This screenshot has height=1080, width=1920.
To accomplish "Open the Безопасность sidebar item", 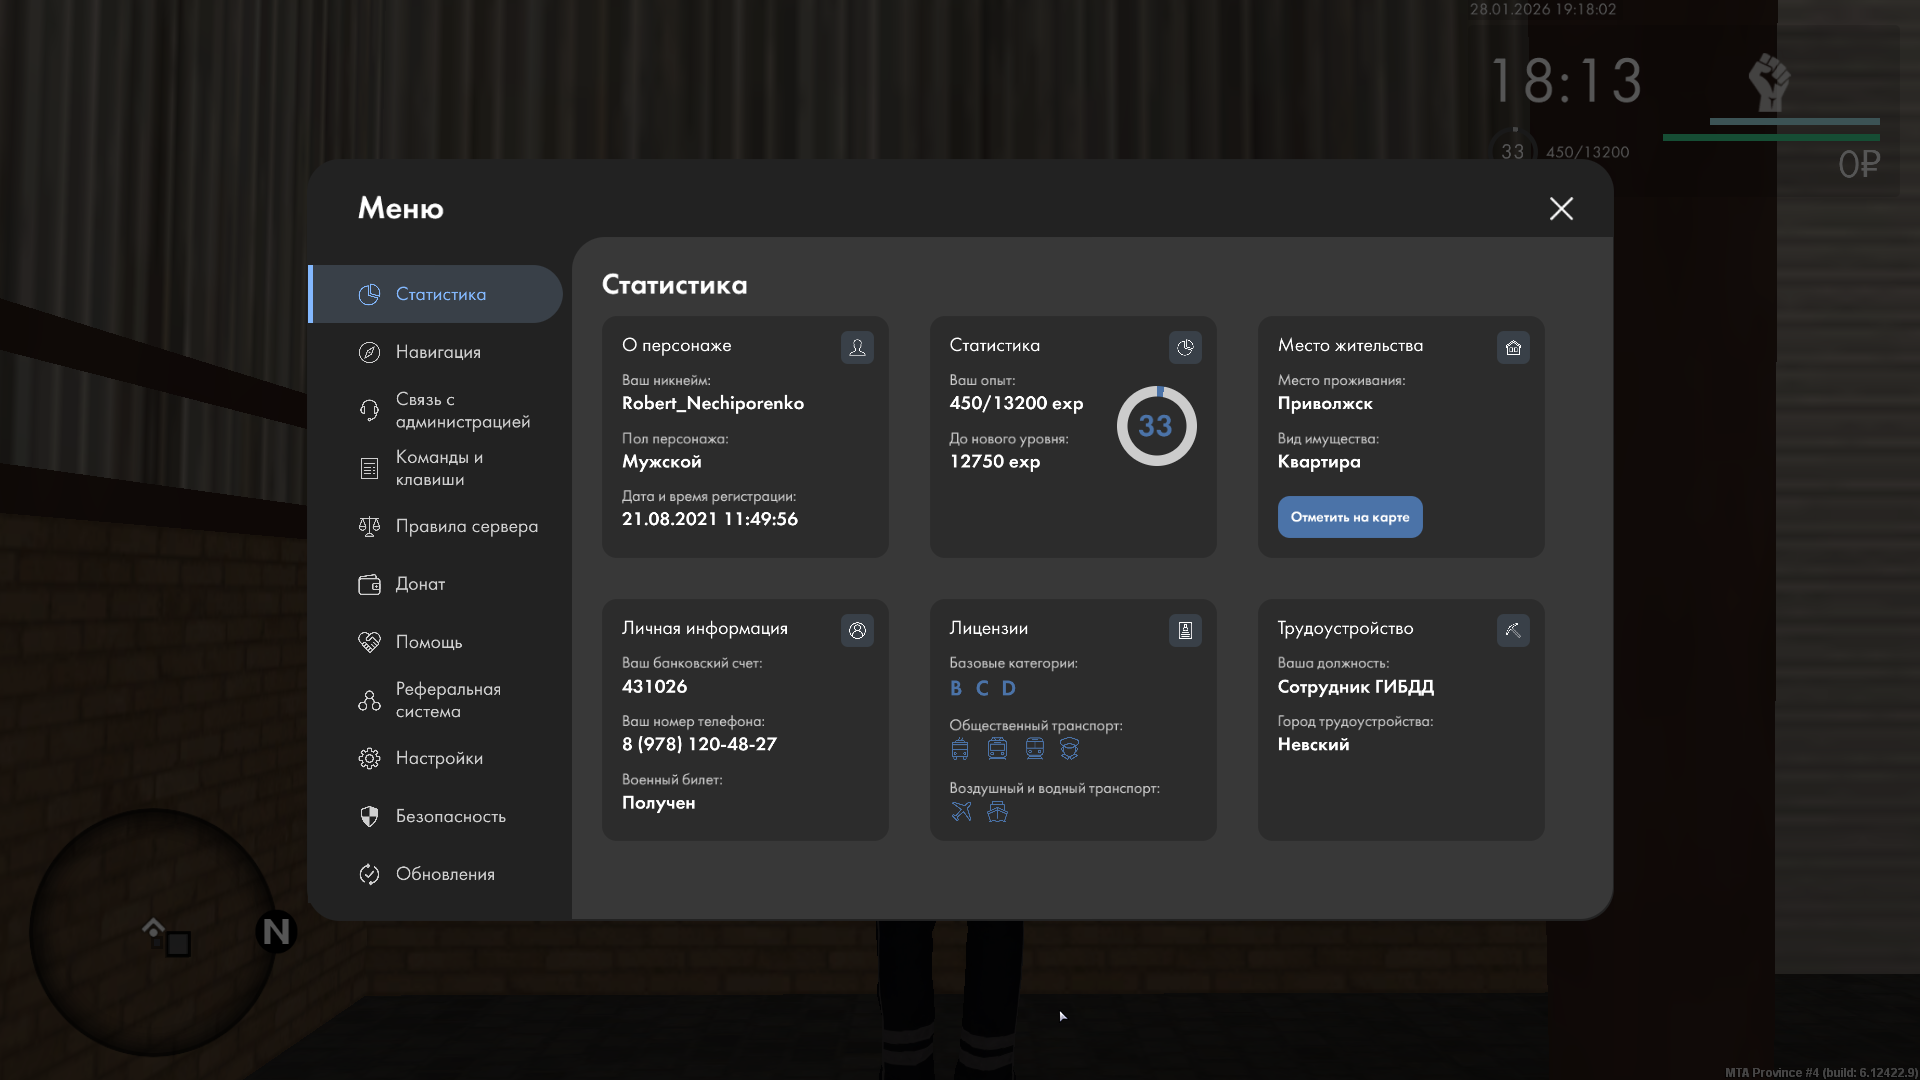I will point(450,816).
